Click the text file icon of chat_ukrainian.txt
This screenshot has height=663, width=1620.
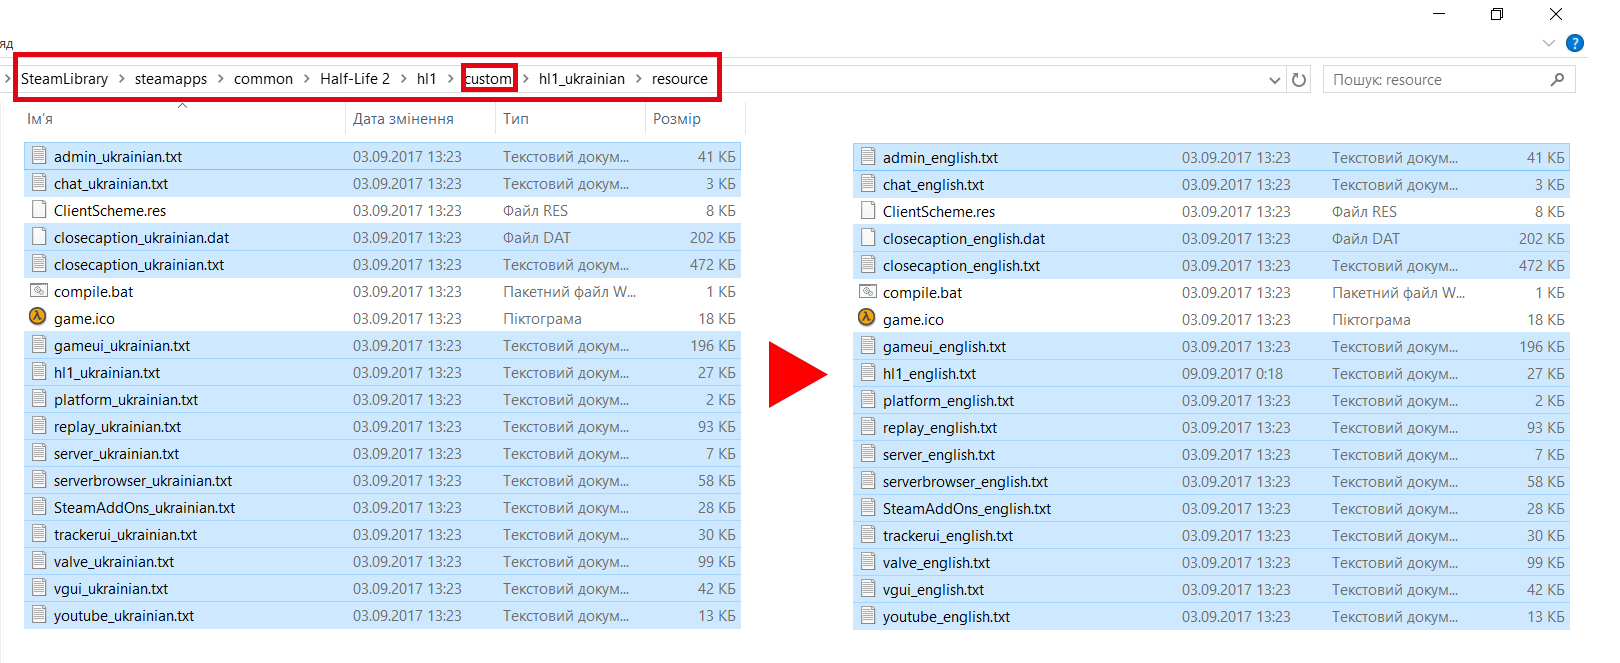click(x=39, y=183)
